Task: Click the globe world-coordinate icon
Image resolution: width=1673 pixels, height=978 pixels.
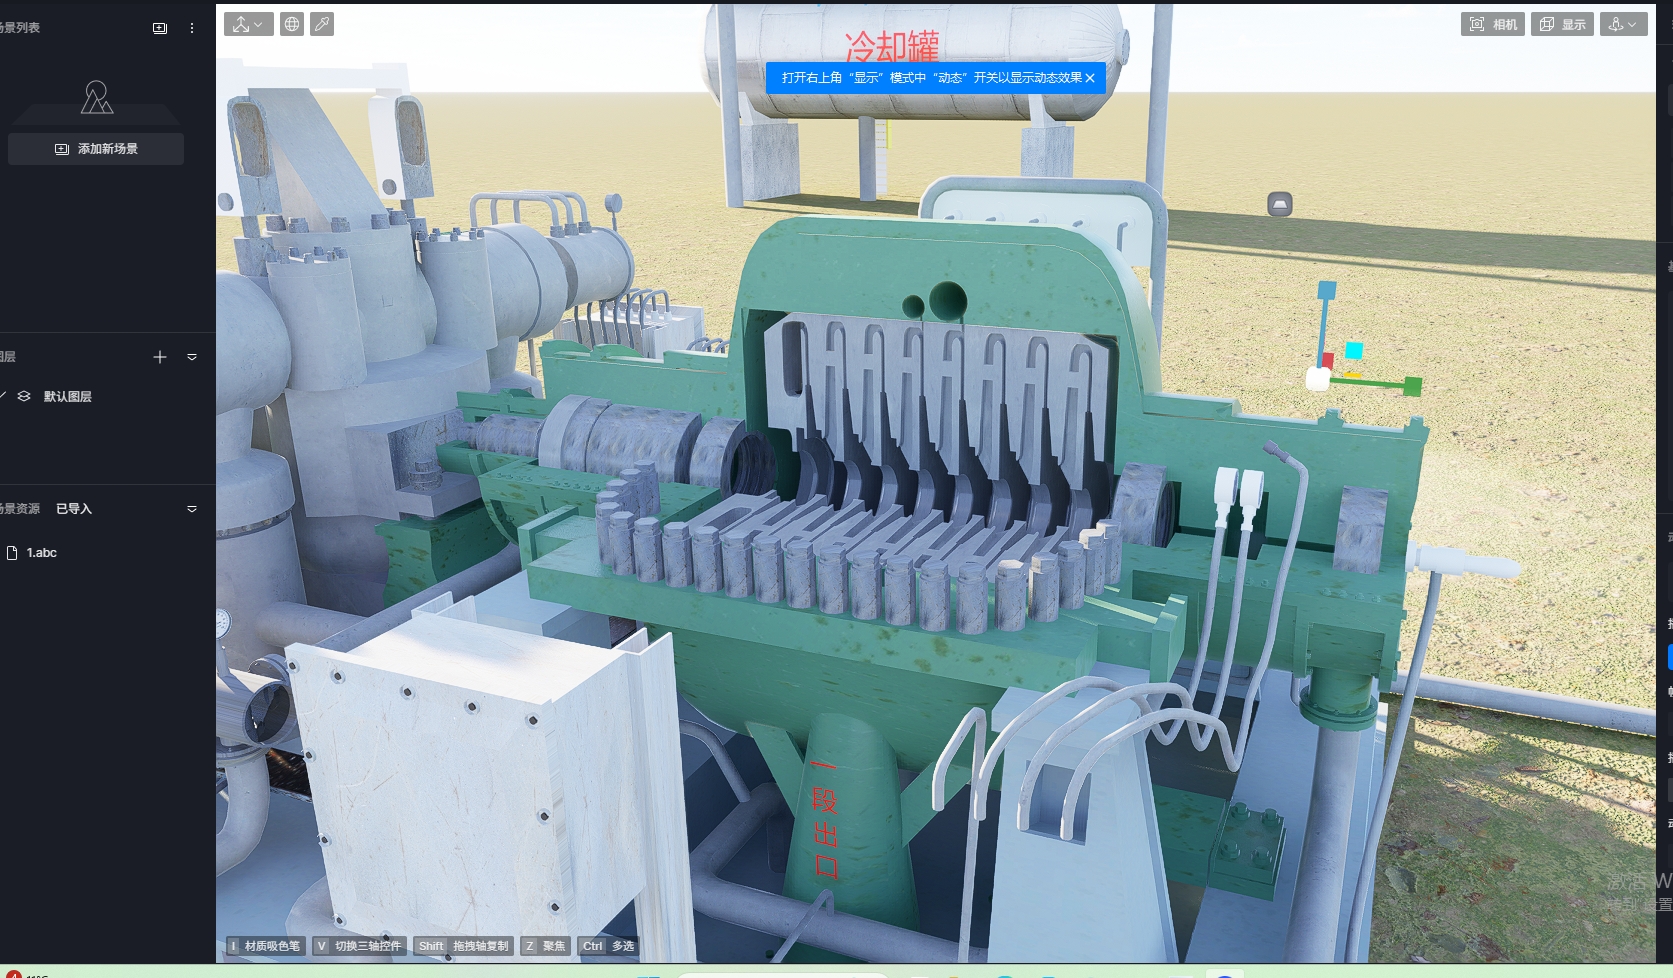Action: click(292, 24)
